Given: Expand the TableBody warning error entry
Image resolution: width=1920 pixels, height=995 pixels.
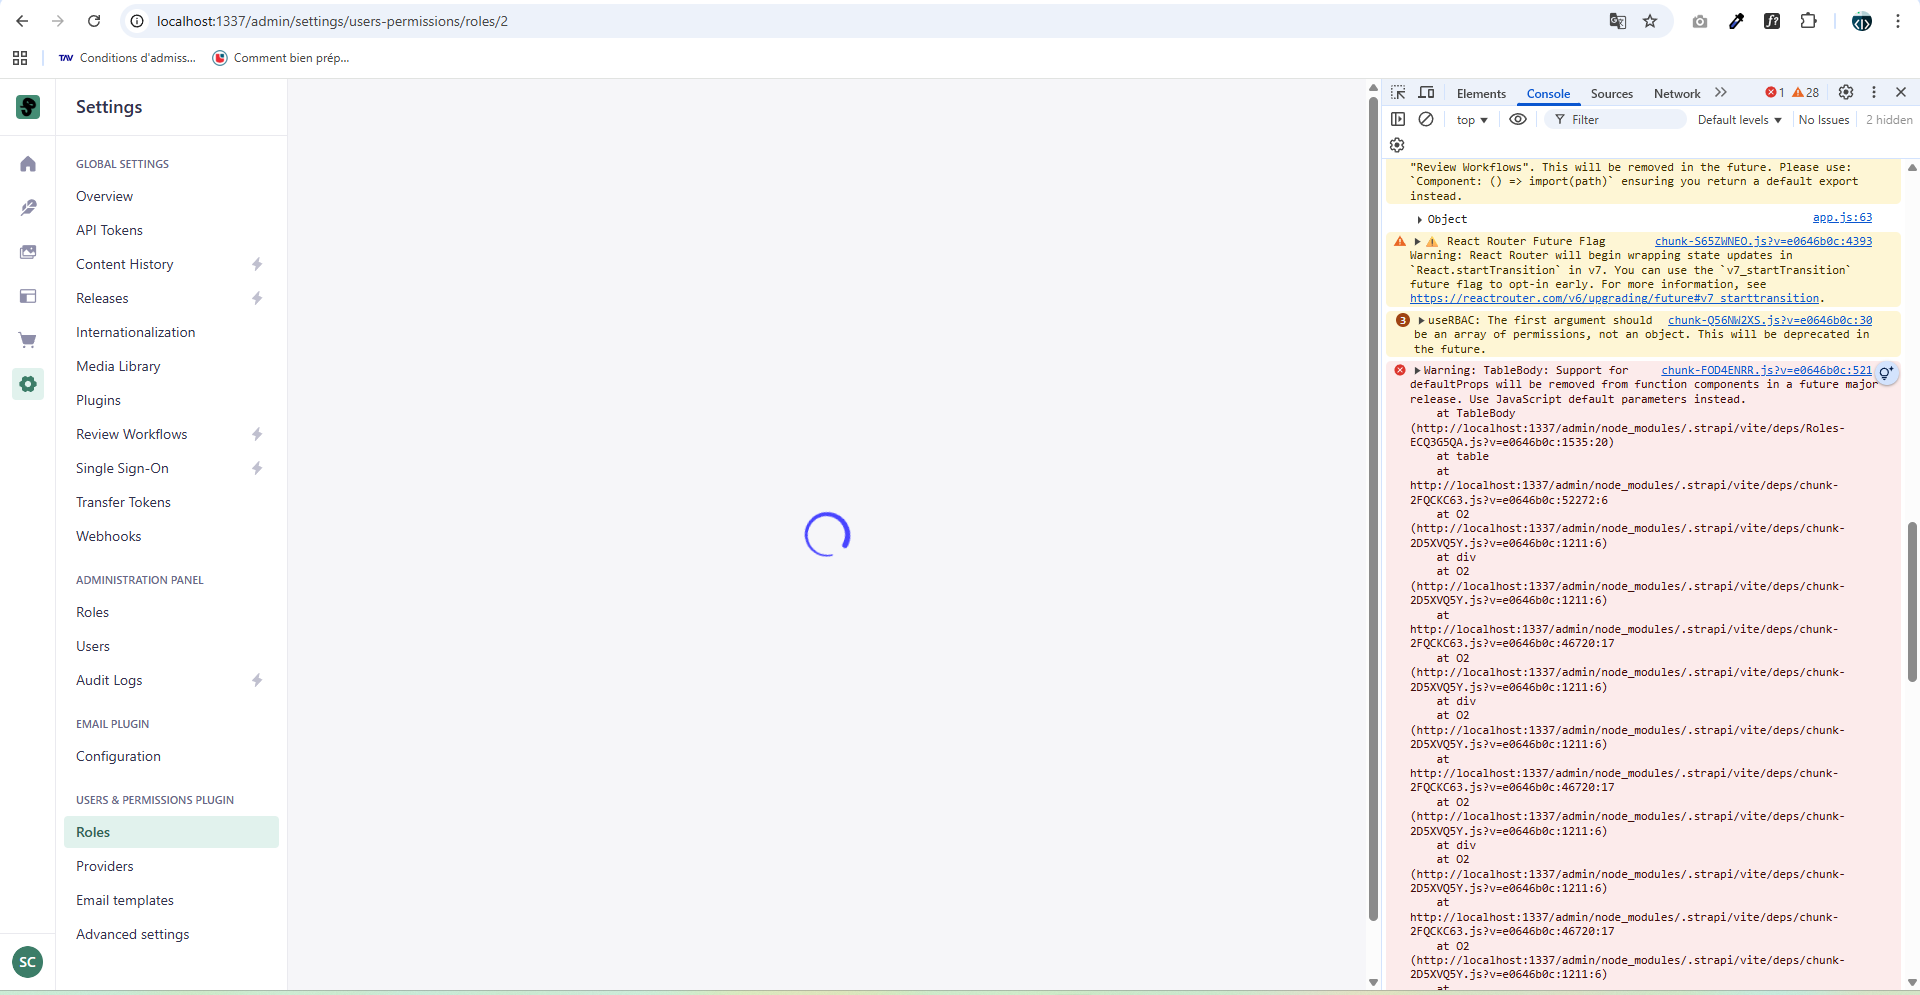Looking at the screenshot, I should tap(1417, 371).
